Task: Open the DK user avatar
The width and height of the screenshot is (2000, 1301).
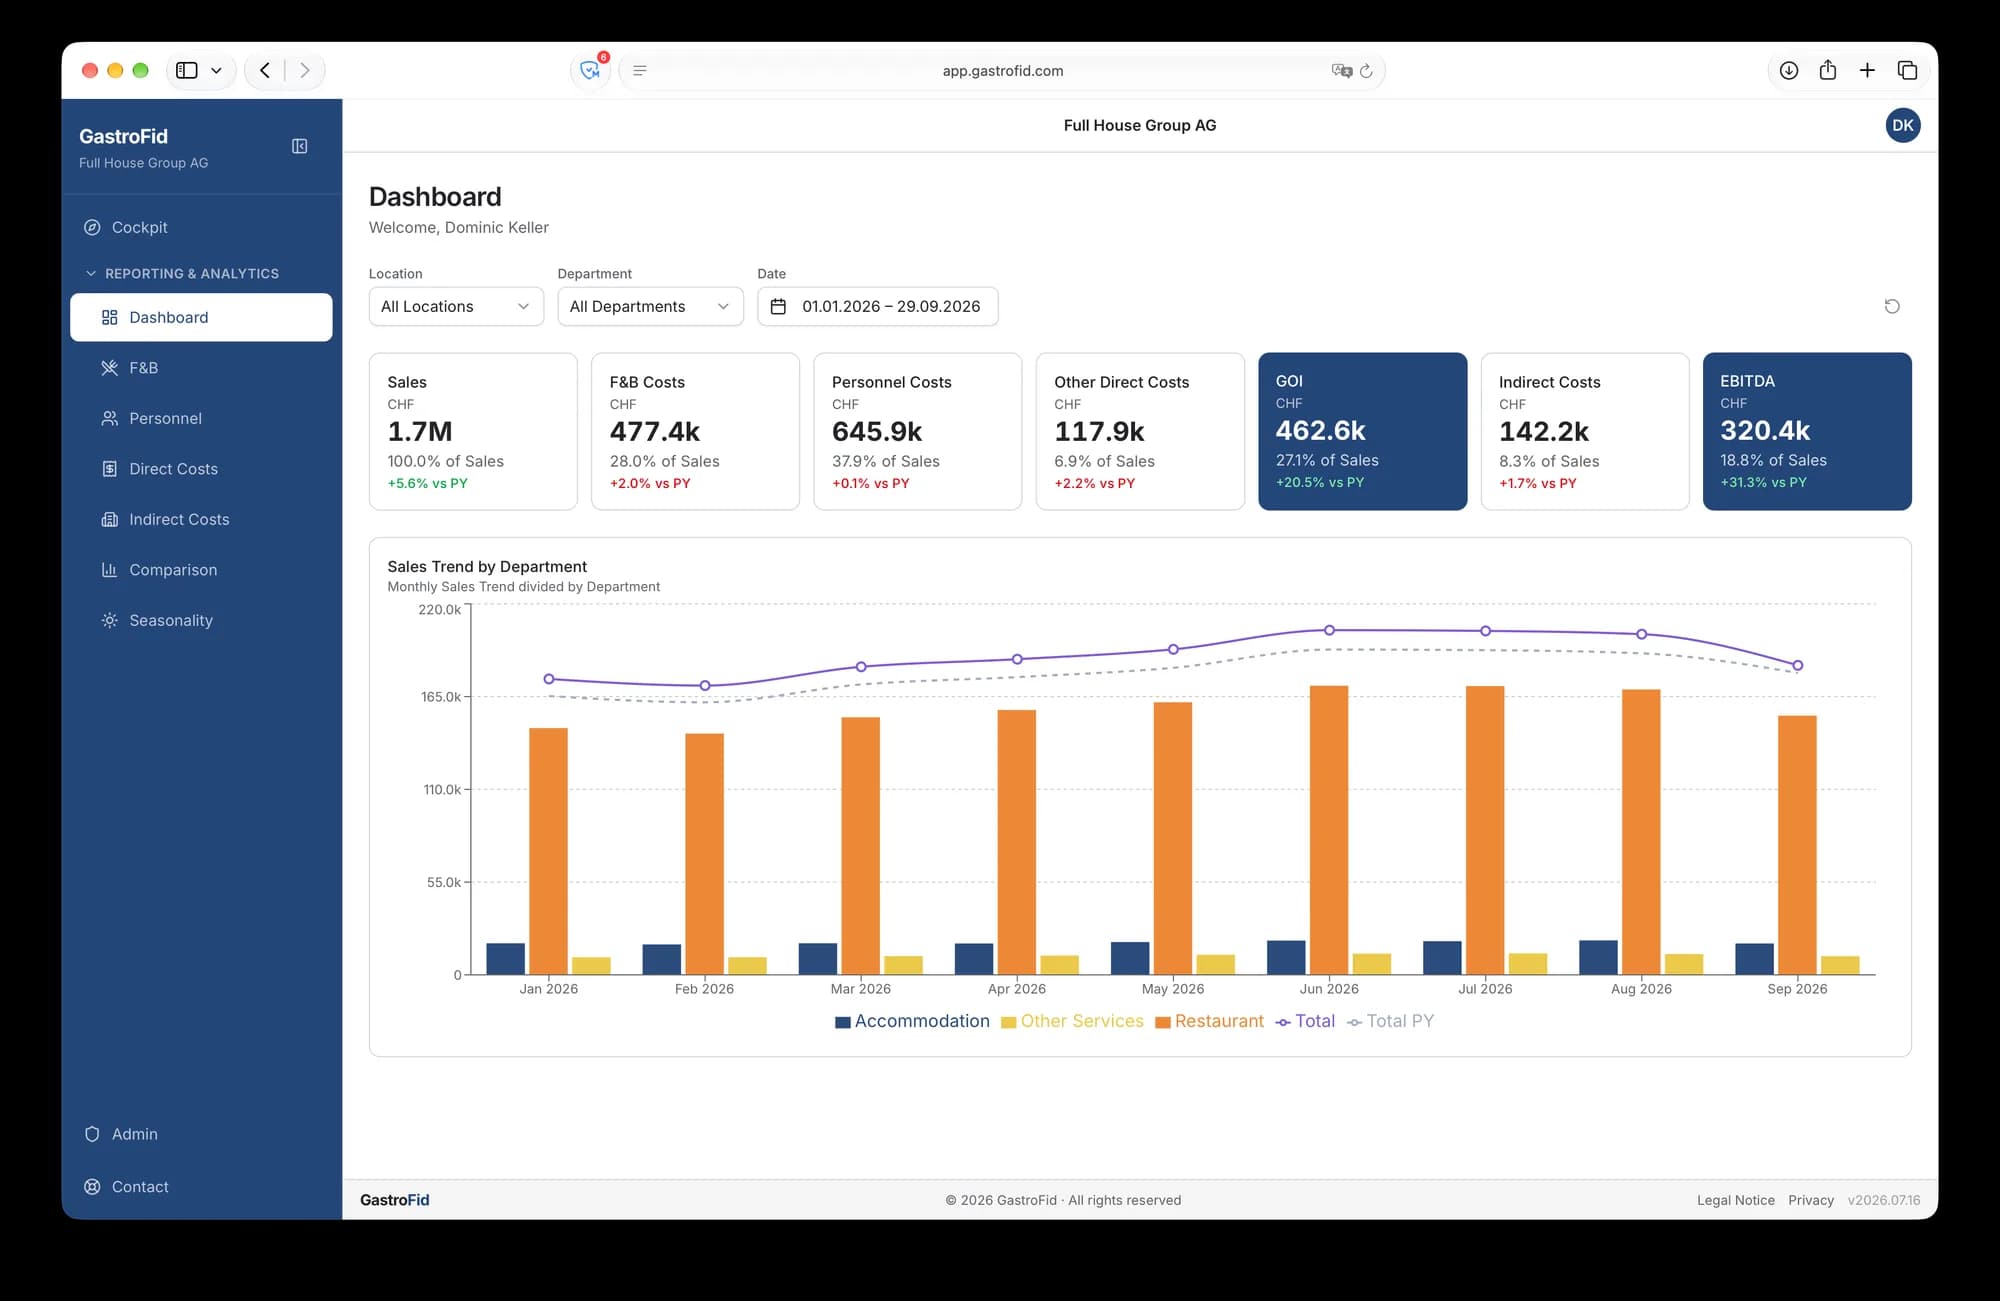Action: click(x=1902, y=125)
